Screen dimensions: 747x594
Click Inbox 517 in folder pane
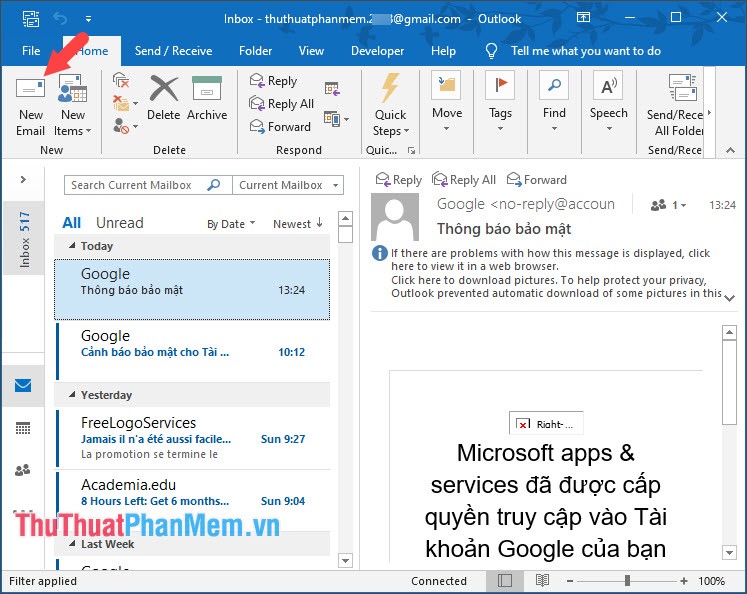(24, 239)
